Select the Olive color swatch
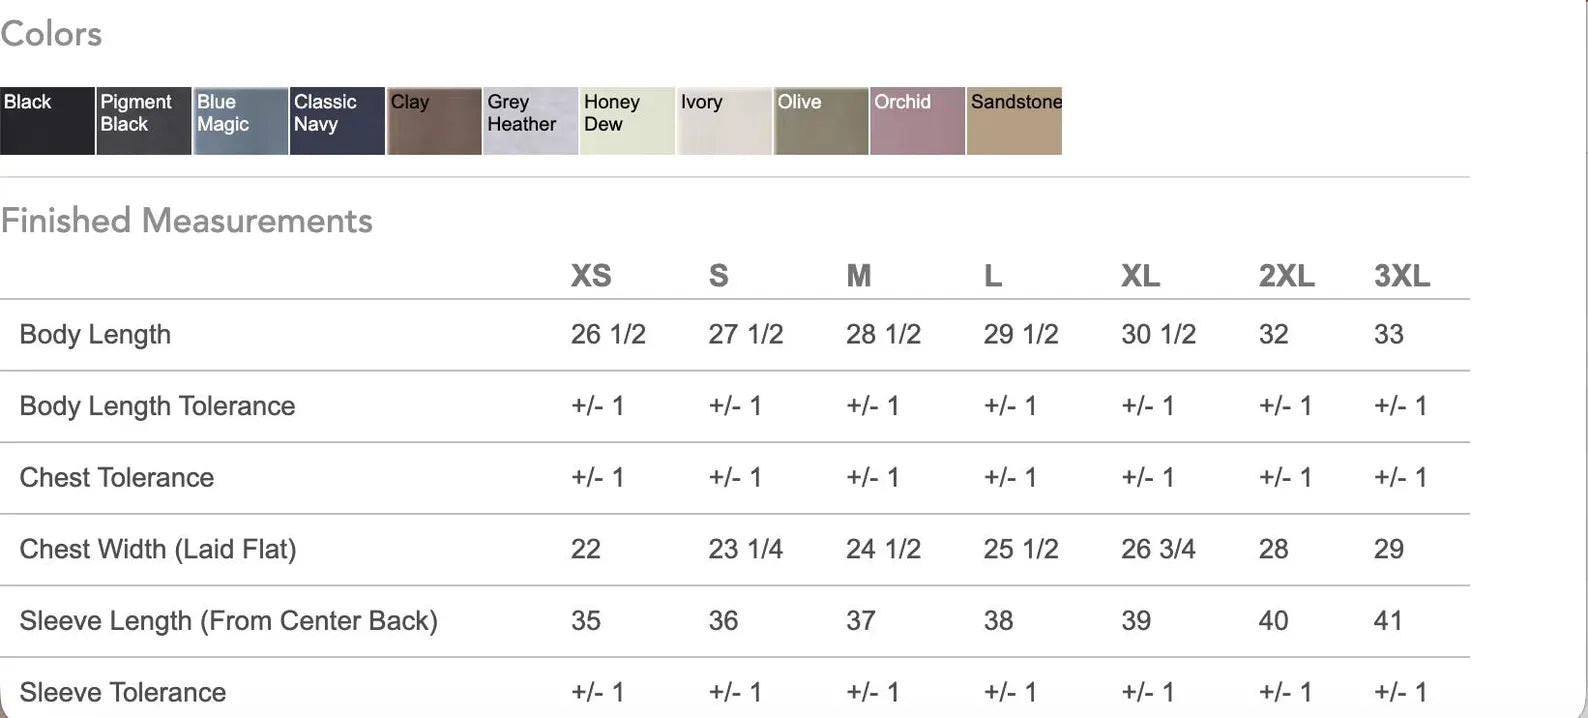 (x=820, y=121)
